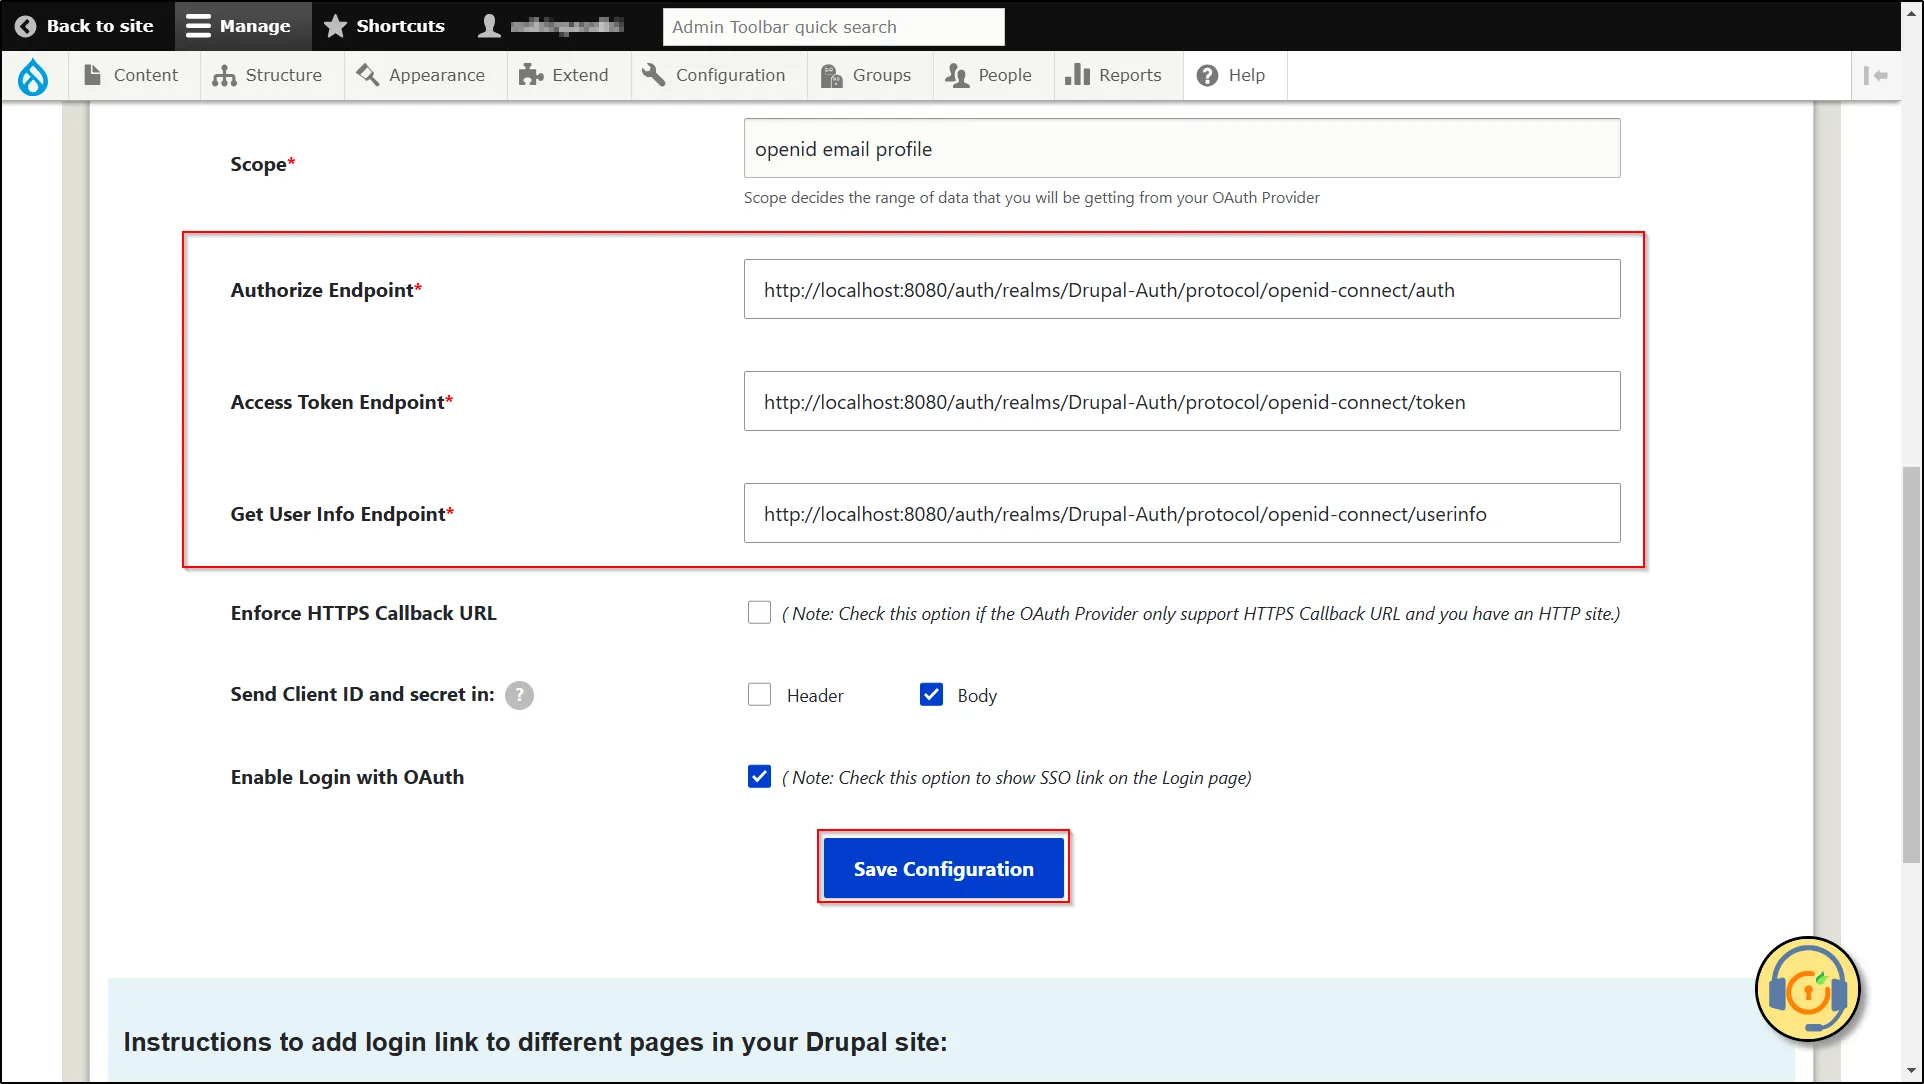1924x1084 pixels.
Task: Select the Groups menu tab
Action: pos(866,74)
